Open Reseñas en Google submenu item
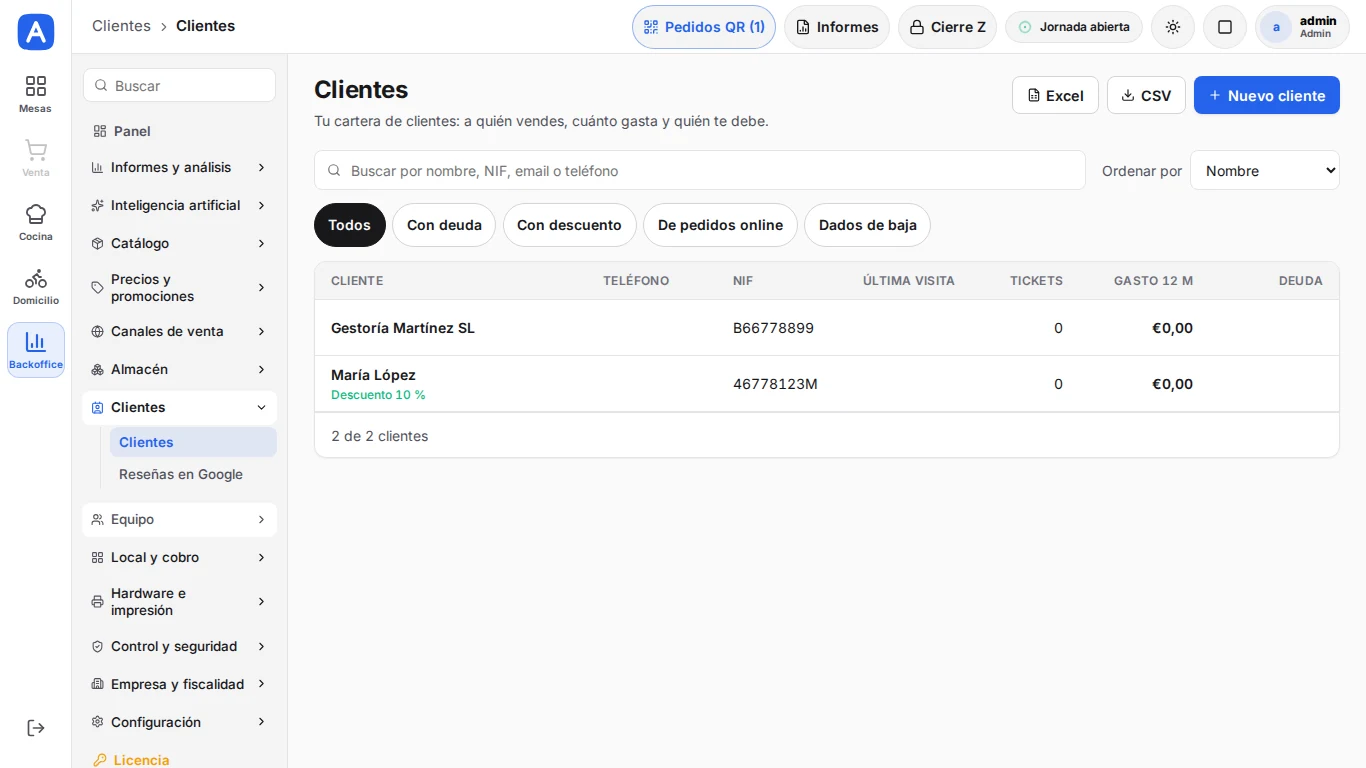The width and height of the screenshot is (1366, 768). (x=181, y=474)
